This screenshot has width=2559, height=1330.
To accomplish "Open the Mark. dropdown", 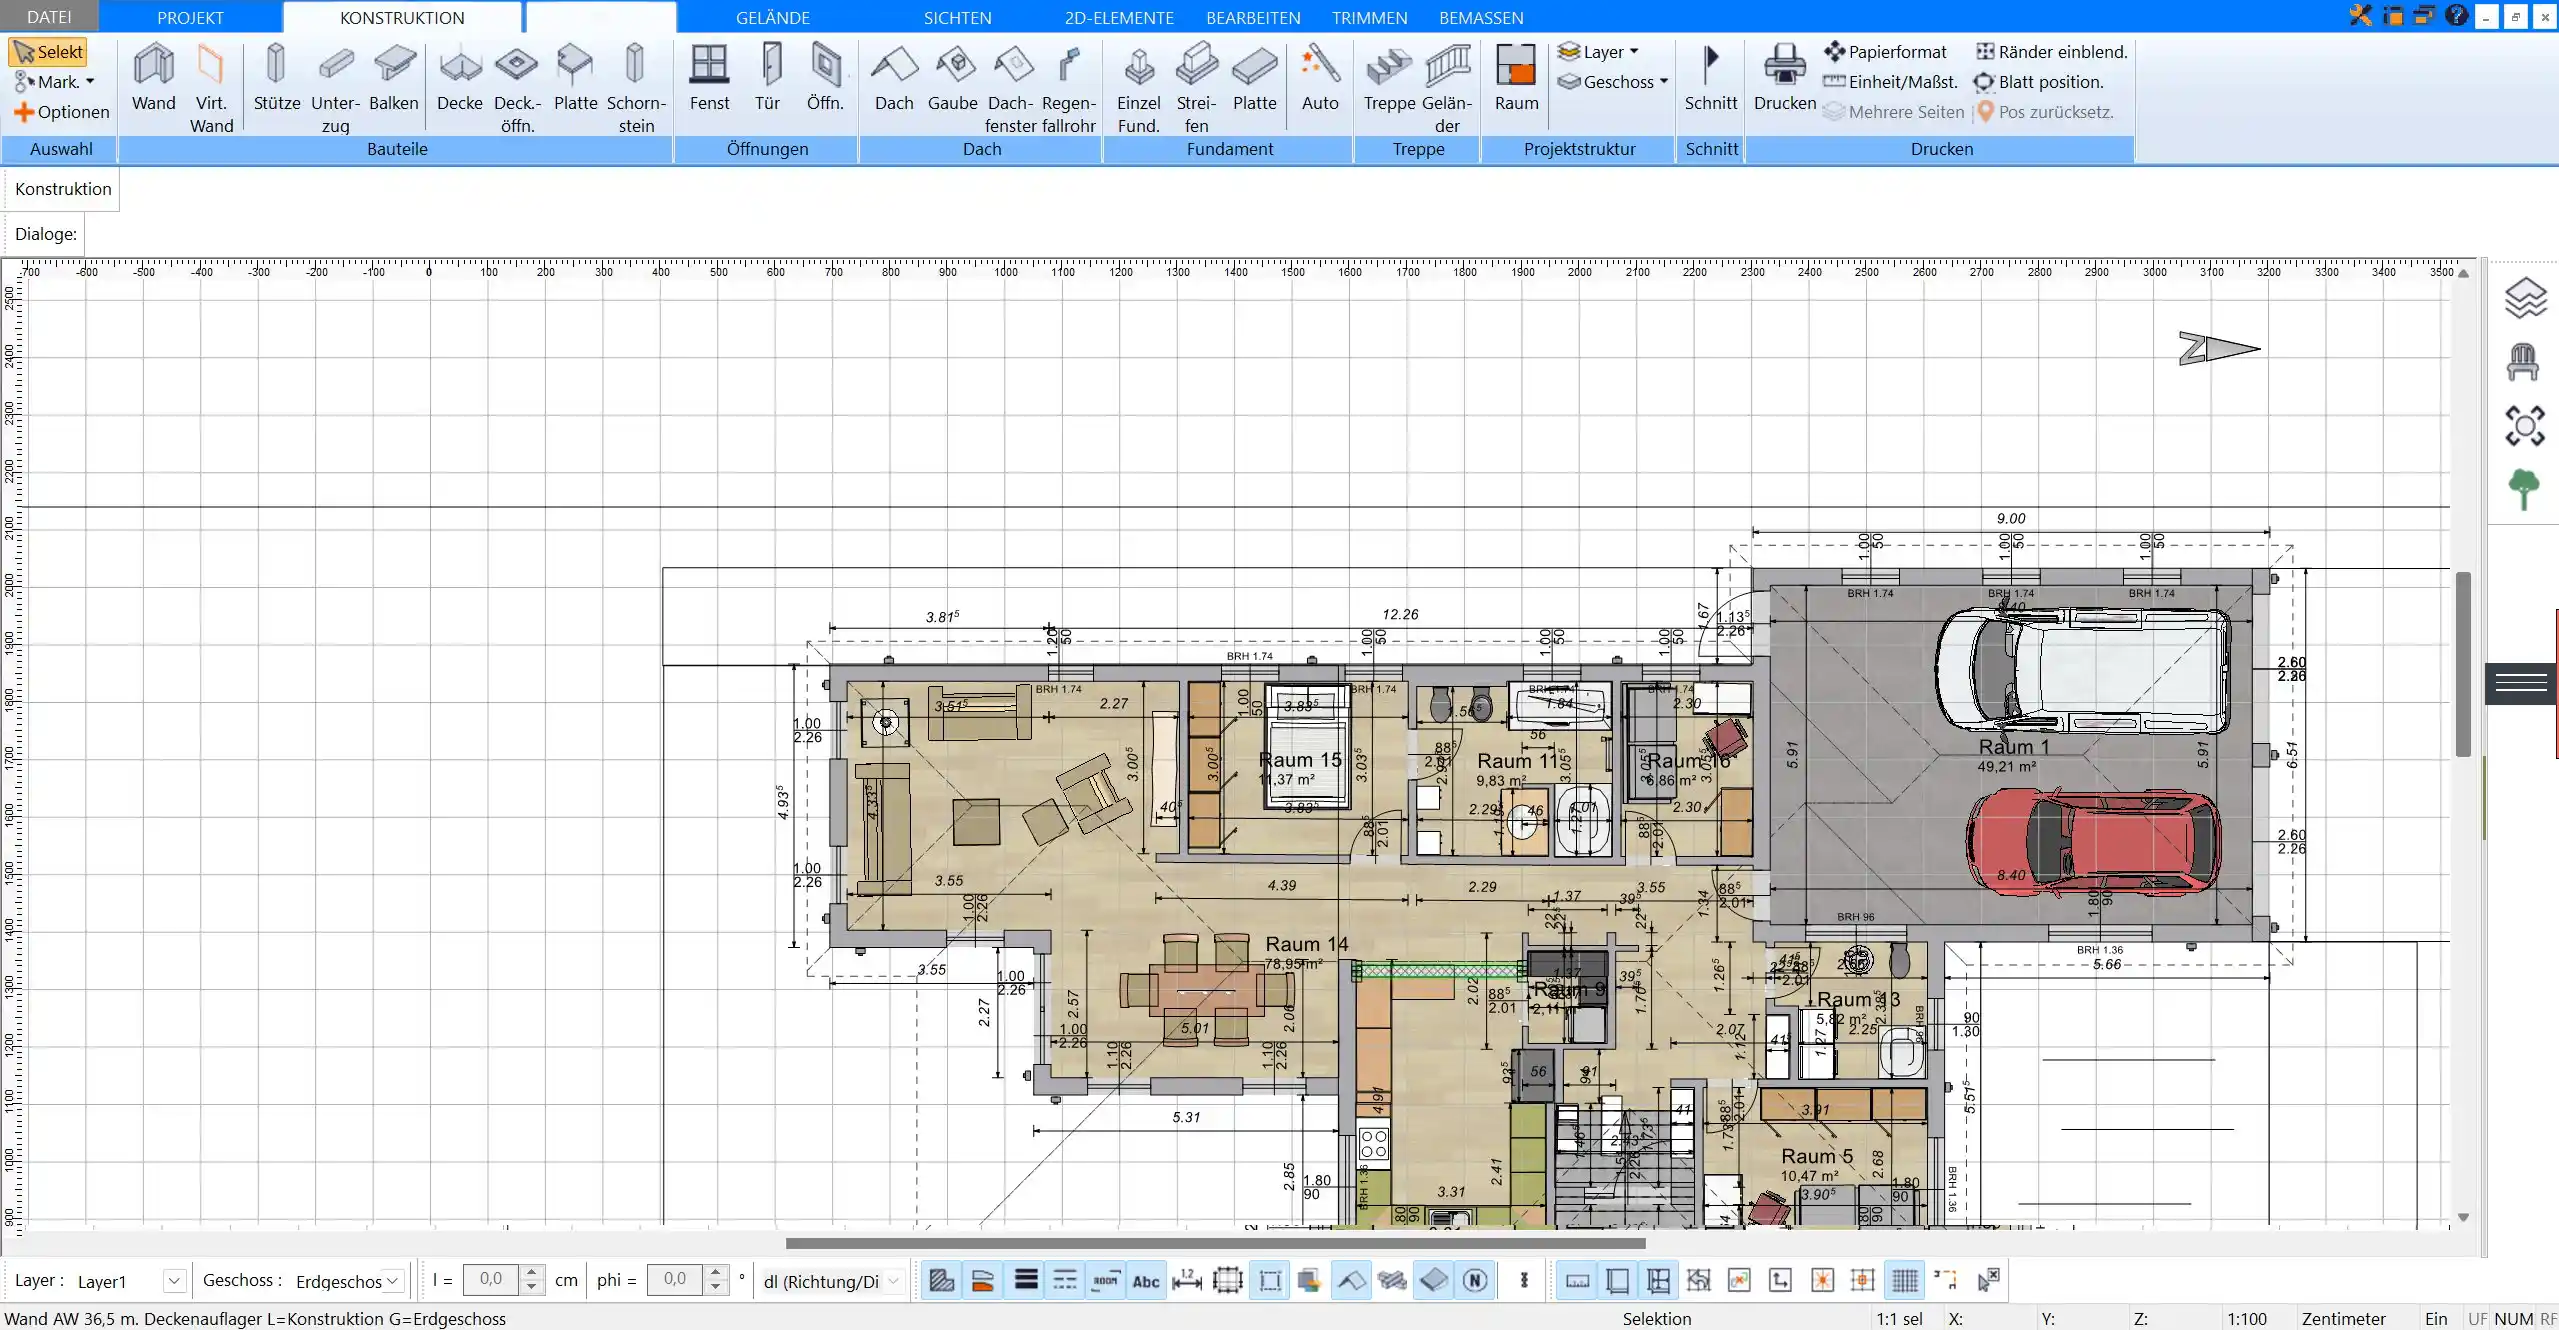I will tap(55, 82).
